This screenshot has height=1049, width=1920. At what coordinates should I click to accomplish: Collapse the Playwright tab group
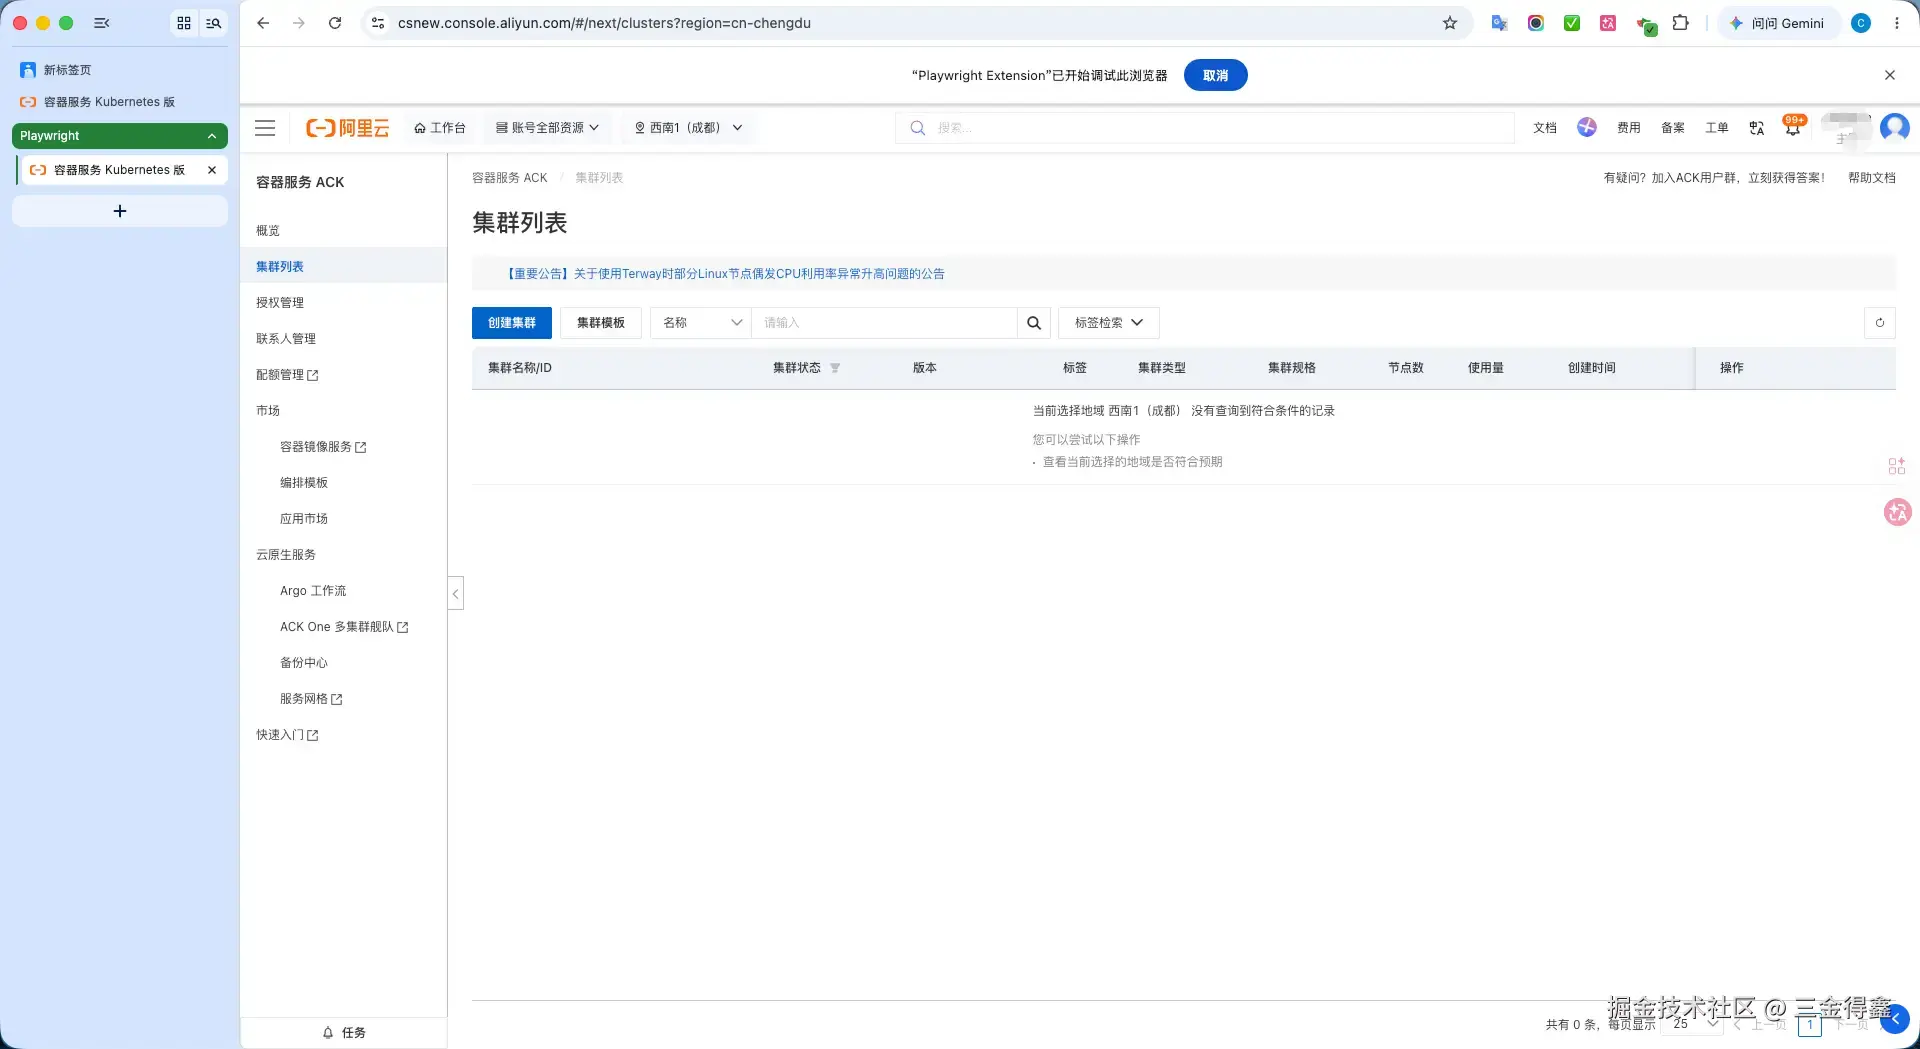(212, 136)
